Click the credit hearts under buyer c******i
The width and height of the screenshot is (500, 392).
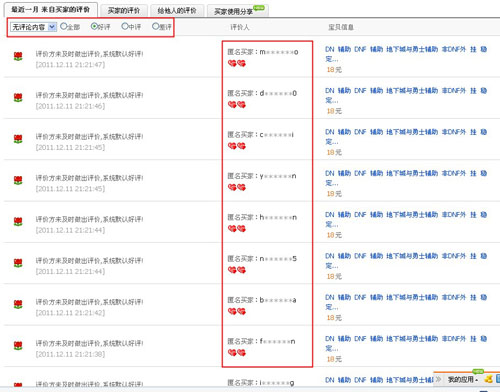click(237, 146)
